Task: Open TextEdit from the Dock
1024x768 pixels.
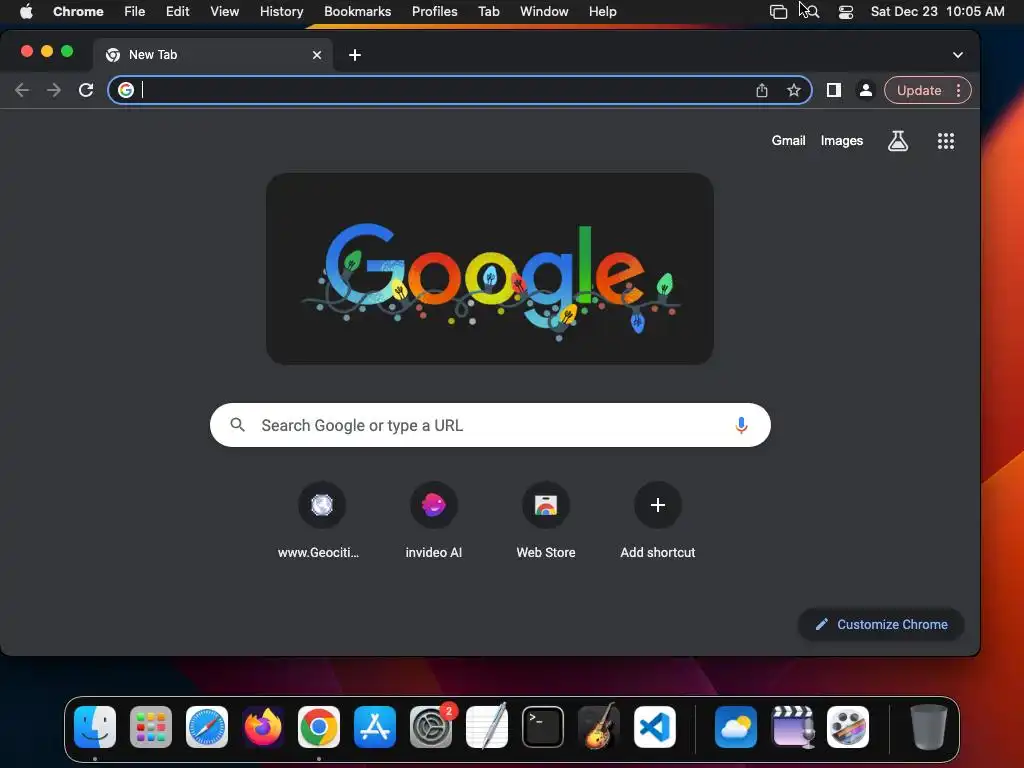Action: coord(487,727)
